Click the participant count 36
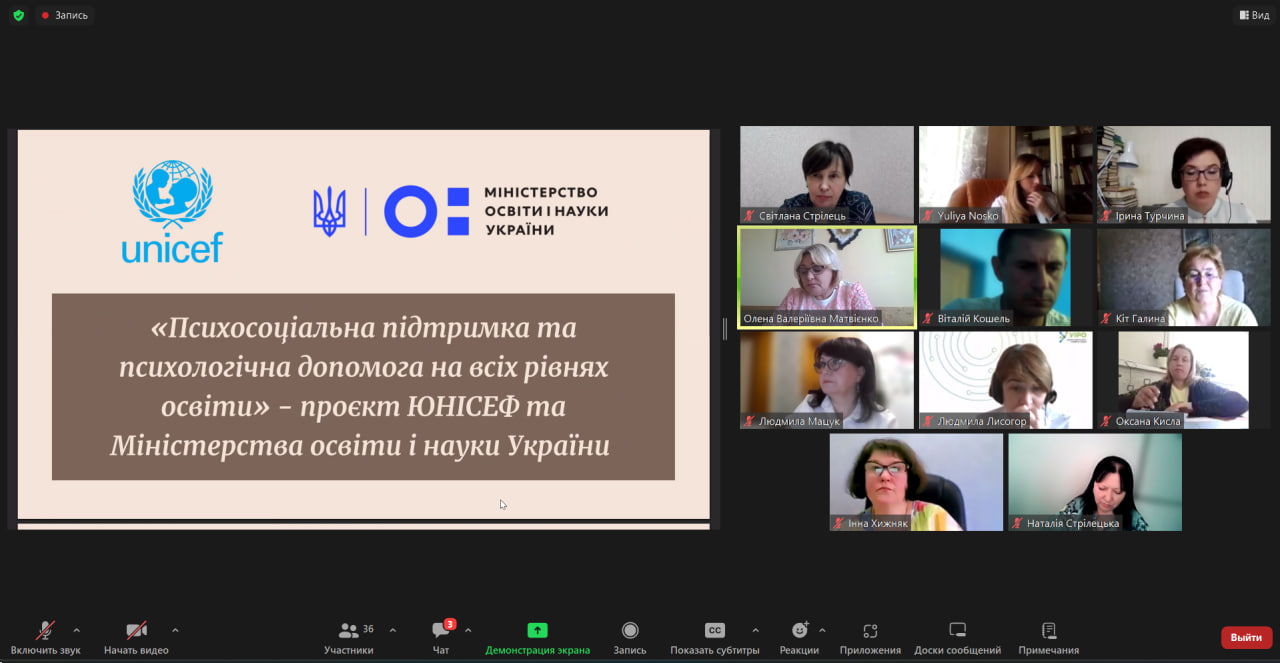Screen dimensions: 1280x663 point(368,629)
